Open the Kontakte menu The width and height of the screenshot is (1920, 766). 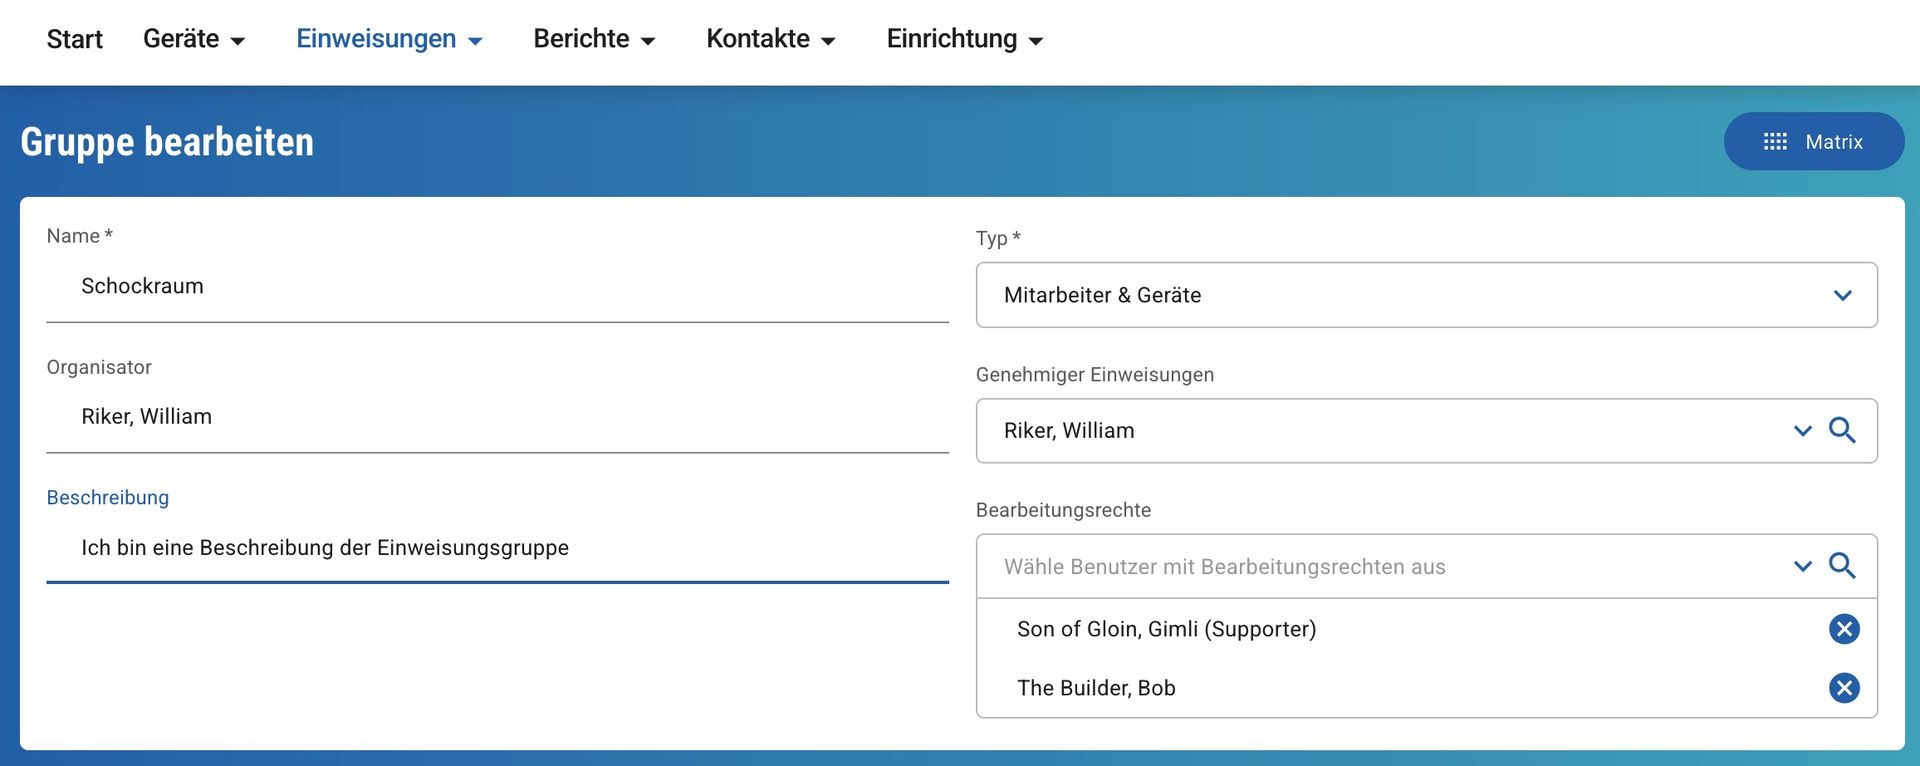[771, 39]
